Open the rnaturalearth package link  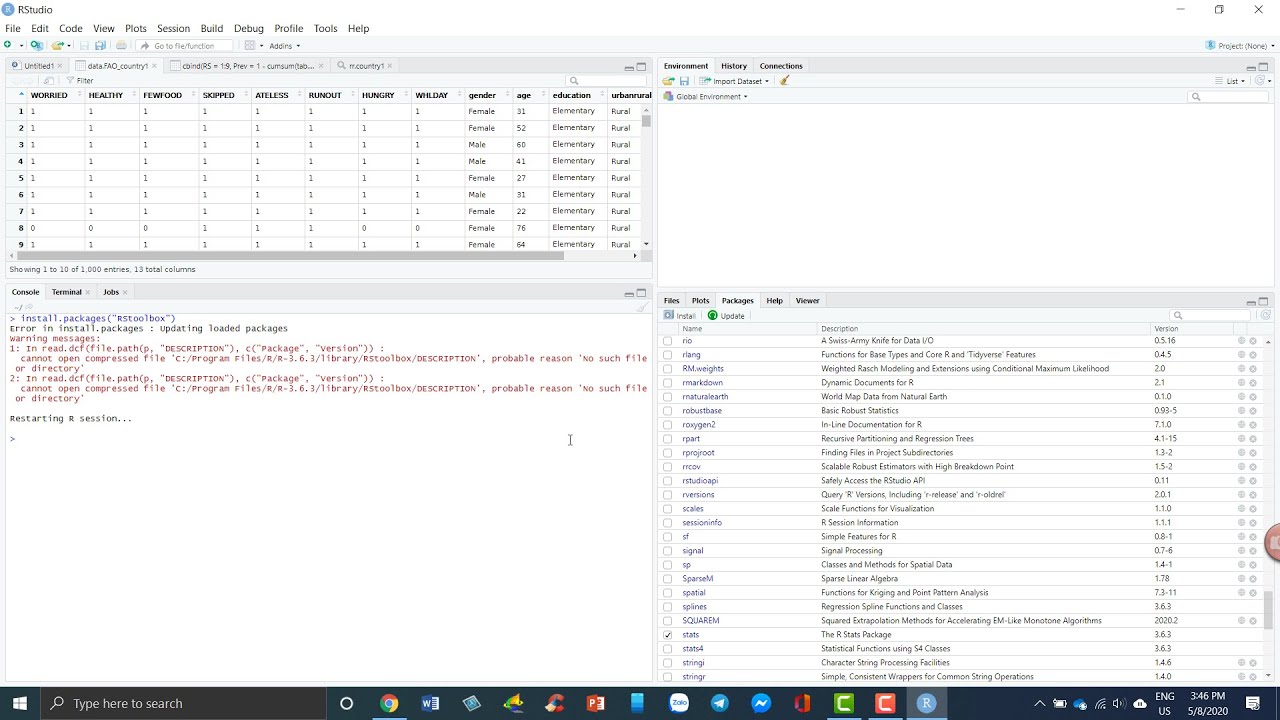point(705,397)
